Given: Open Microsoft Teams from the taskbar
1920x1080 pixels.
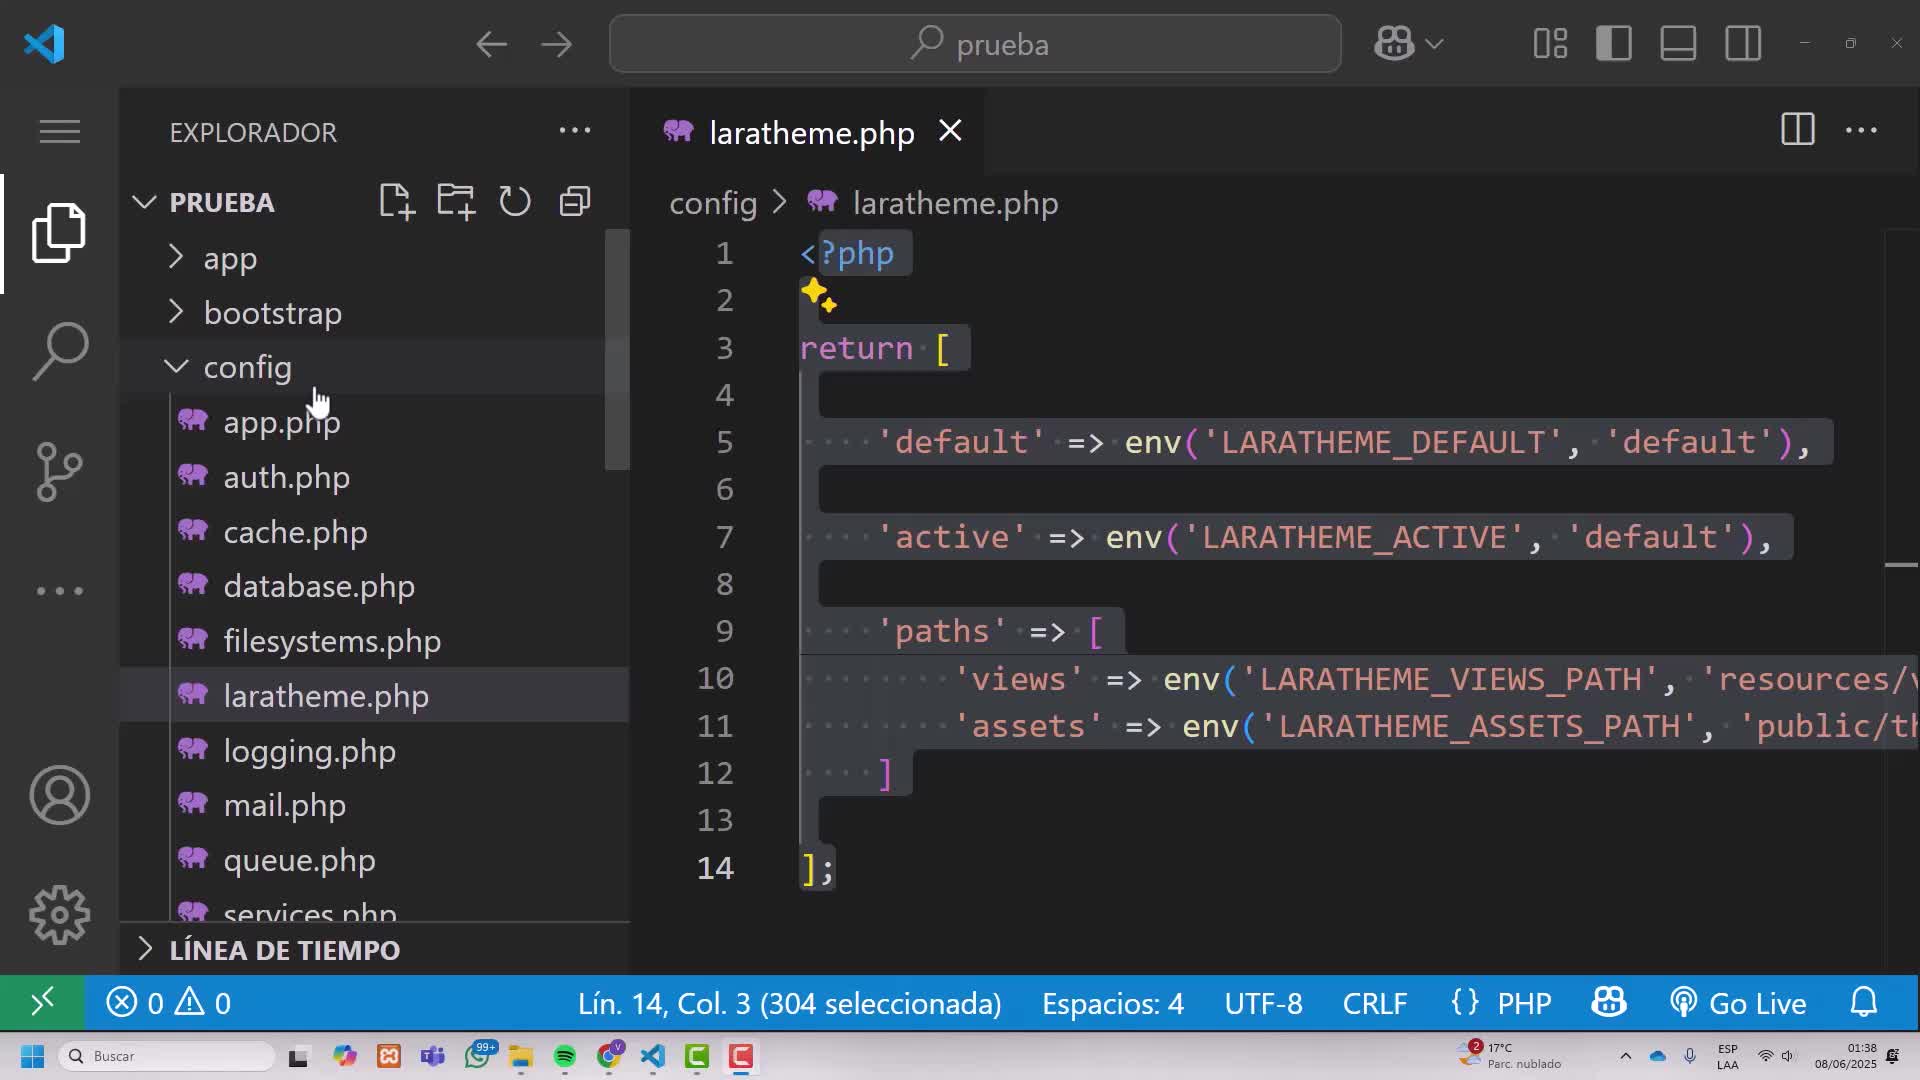Looking at the screenshot, I should click(433, 1056).
